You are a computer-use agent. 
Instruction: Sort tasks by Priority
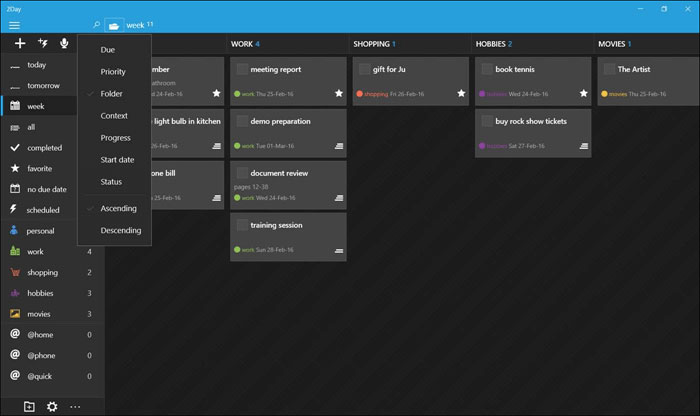[113, 72]
